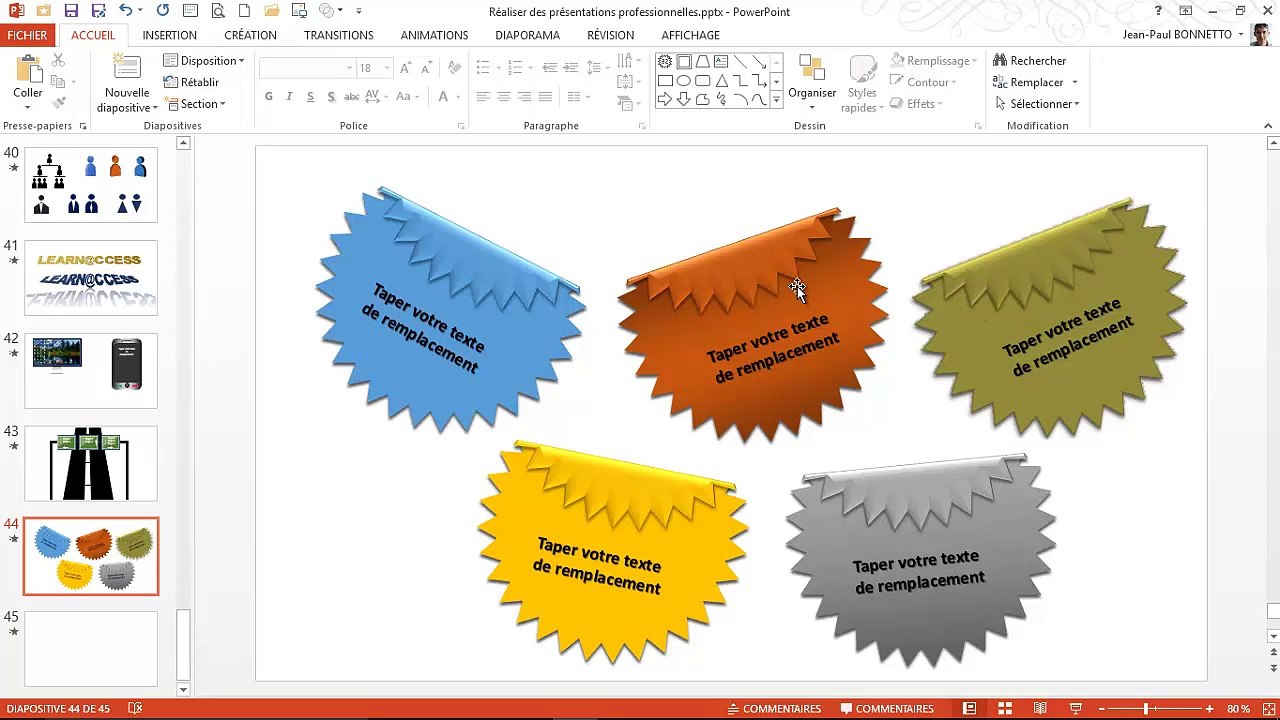Open the font name combo box
The image size is (1280, 720).
[306, 68]
